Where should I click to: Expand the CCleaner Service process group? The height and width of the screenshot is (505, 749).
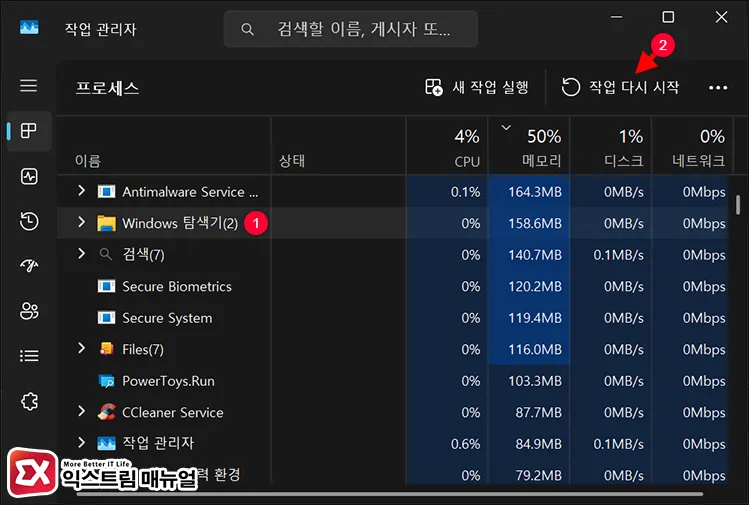coord(81,411)
